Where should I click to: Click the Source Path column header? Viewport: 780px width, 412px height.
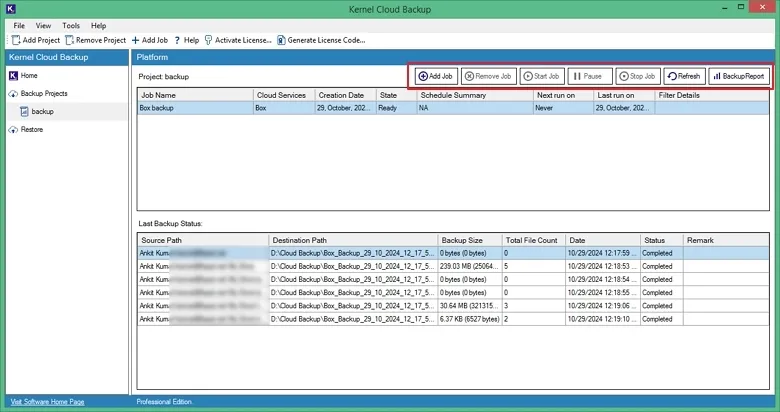pyautogui.click(x=203, y=240)
